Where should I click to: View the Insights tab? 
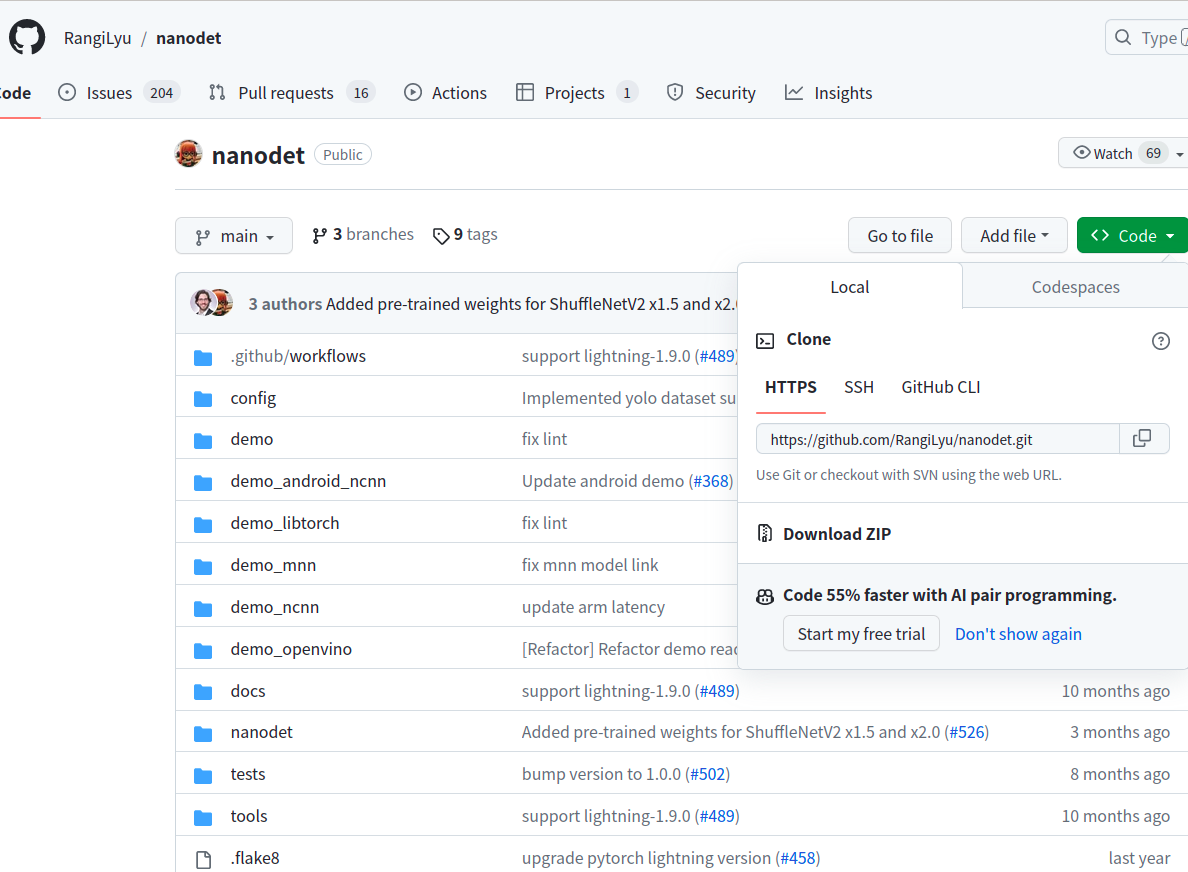828,93
